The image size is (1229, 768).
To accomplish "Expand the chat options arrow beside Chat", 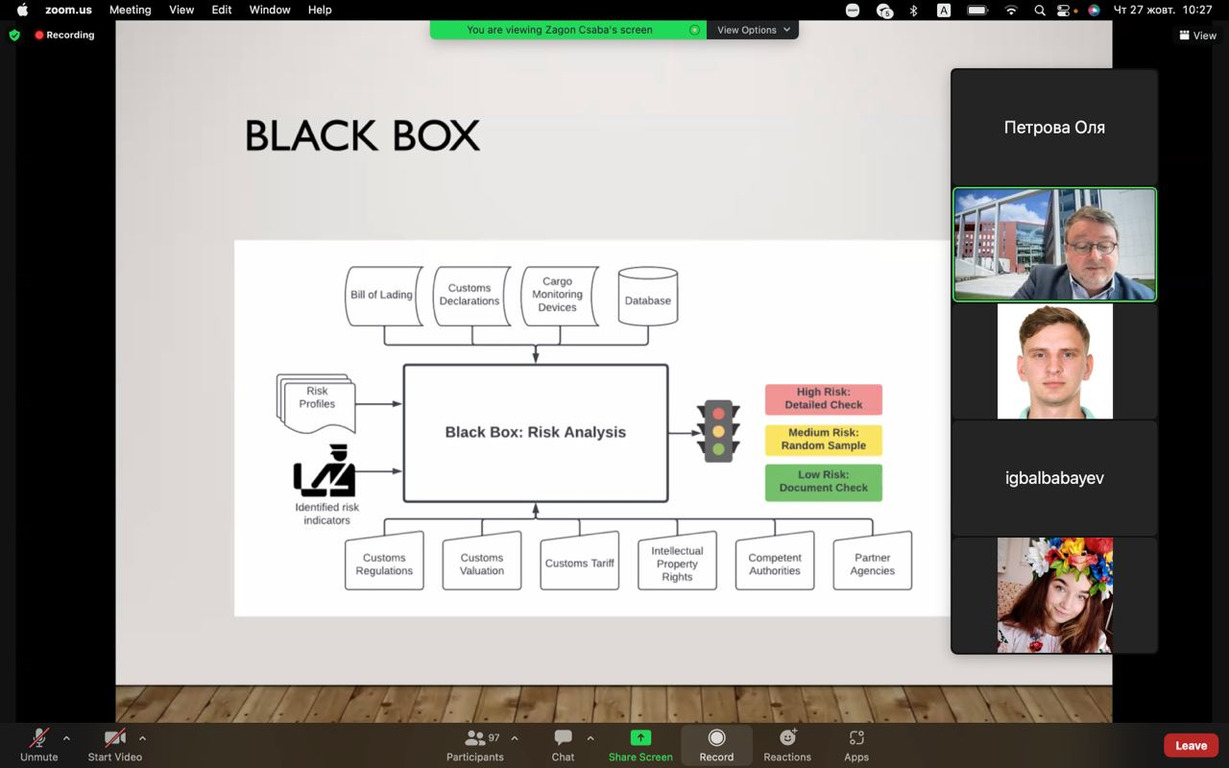I will click(x=590, y=738).
